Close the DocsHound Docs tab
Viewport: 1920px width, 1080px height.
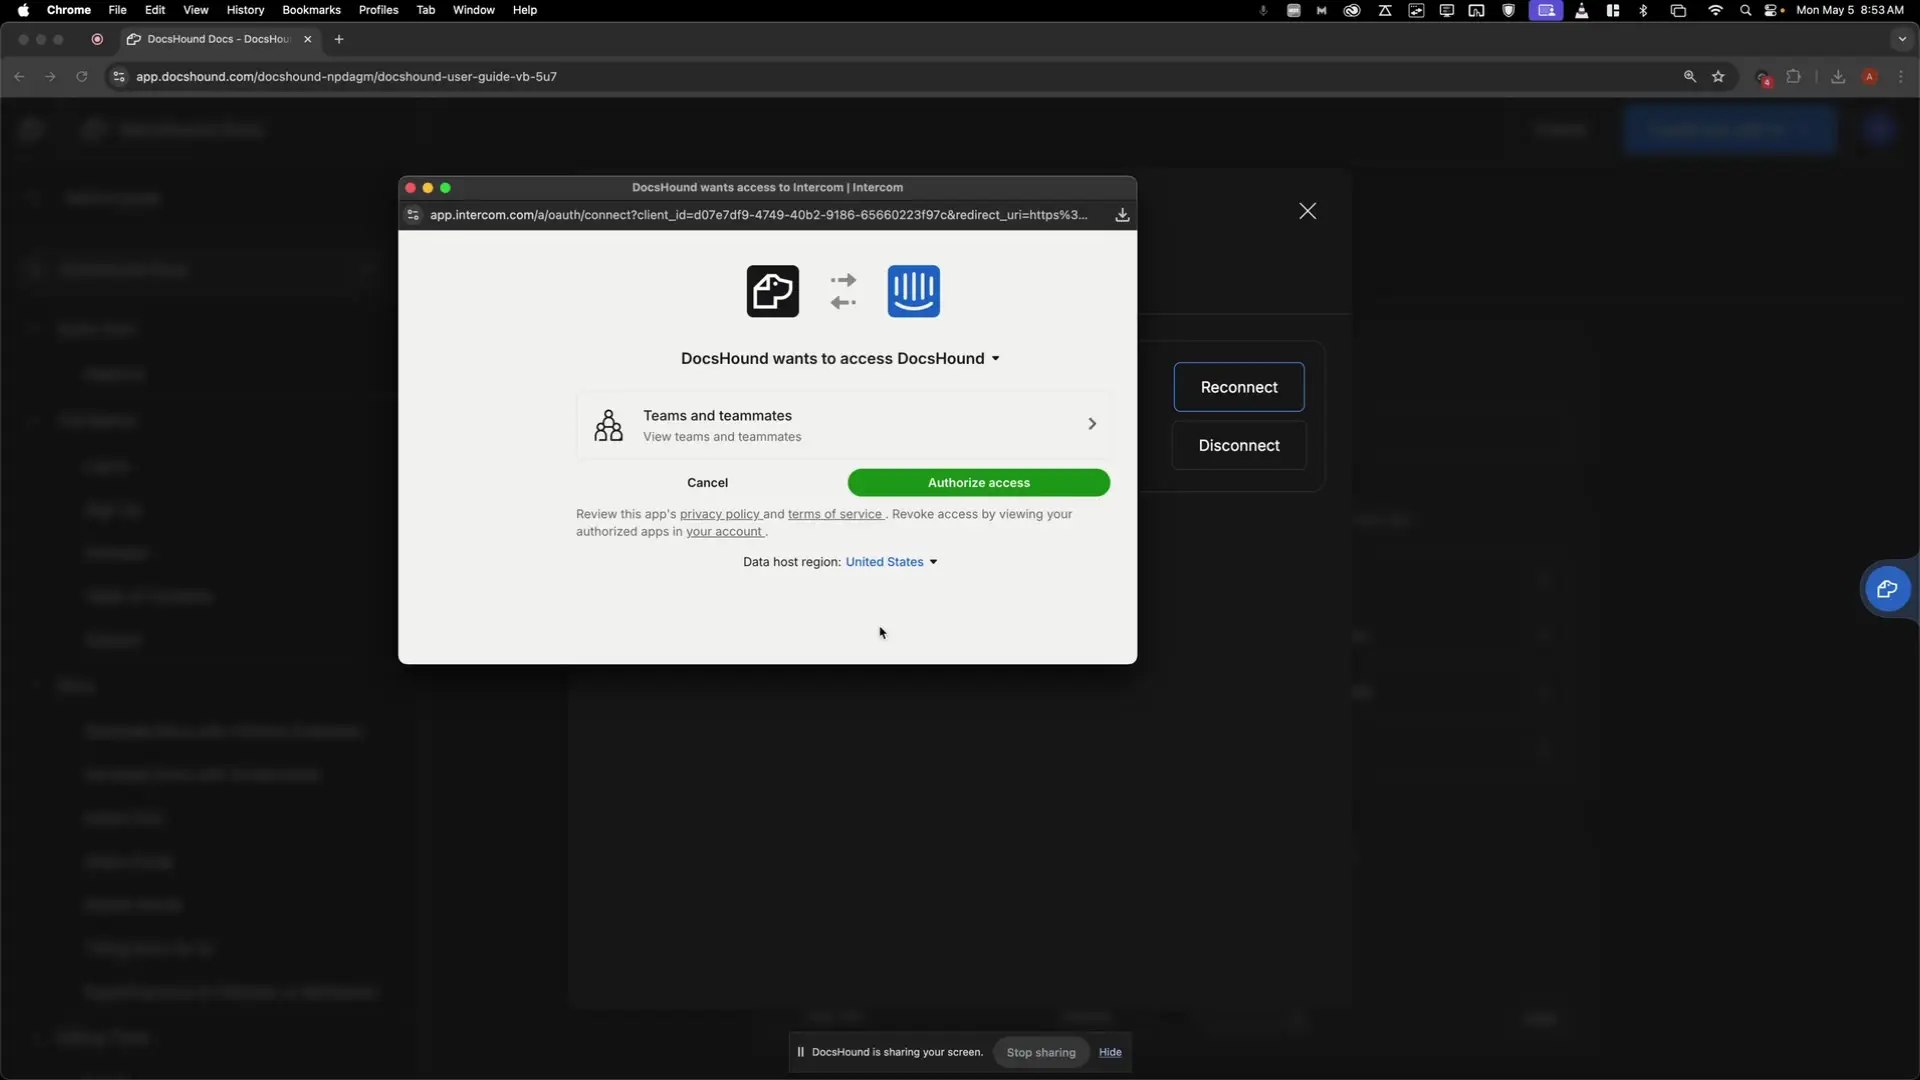click(307, 39)
